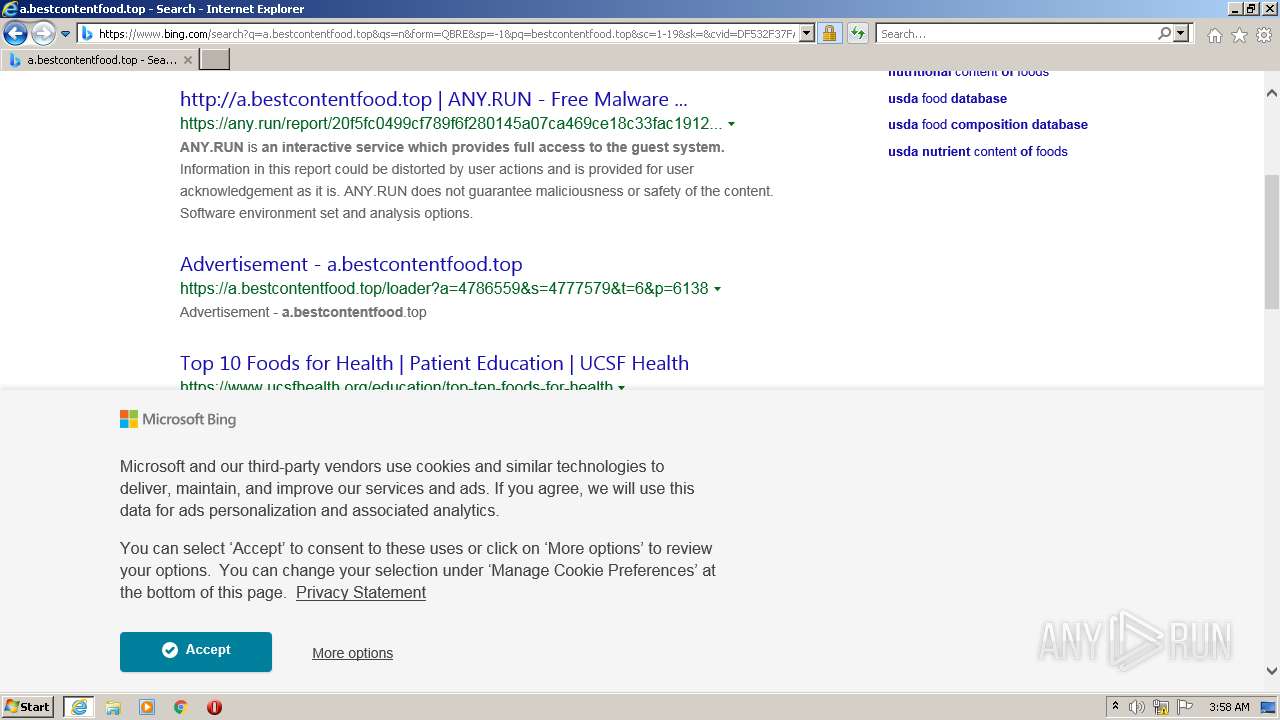Viewport: 1280px width, 720px height.
Task: Refresh the page with the green arrows icon
Action: pyautogui.click(x=858, y=34)
